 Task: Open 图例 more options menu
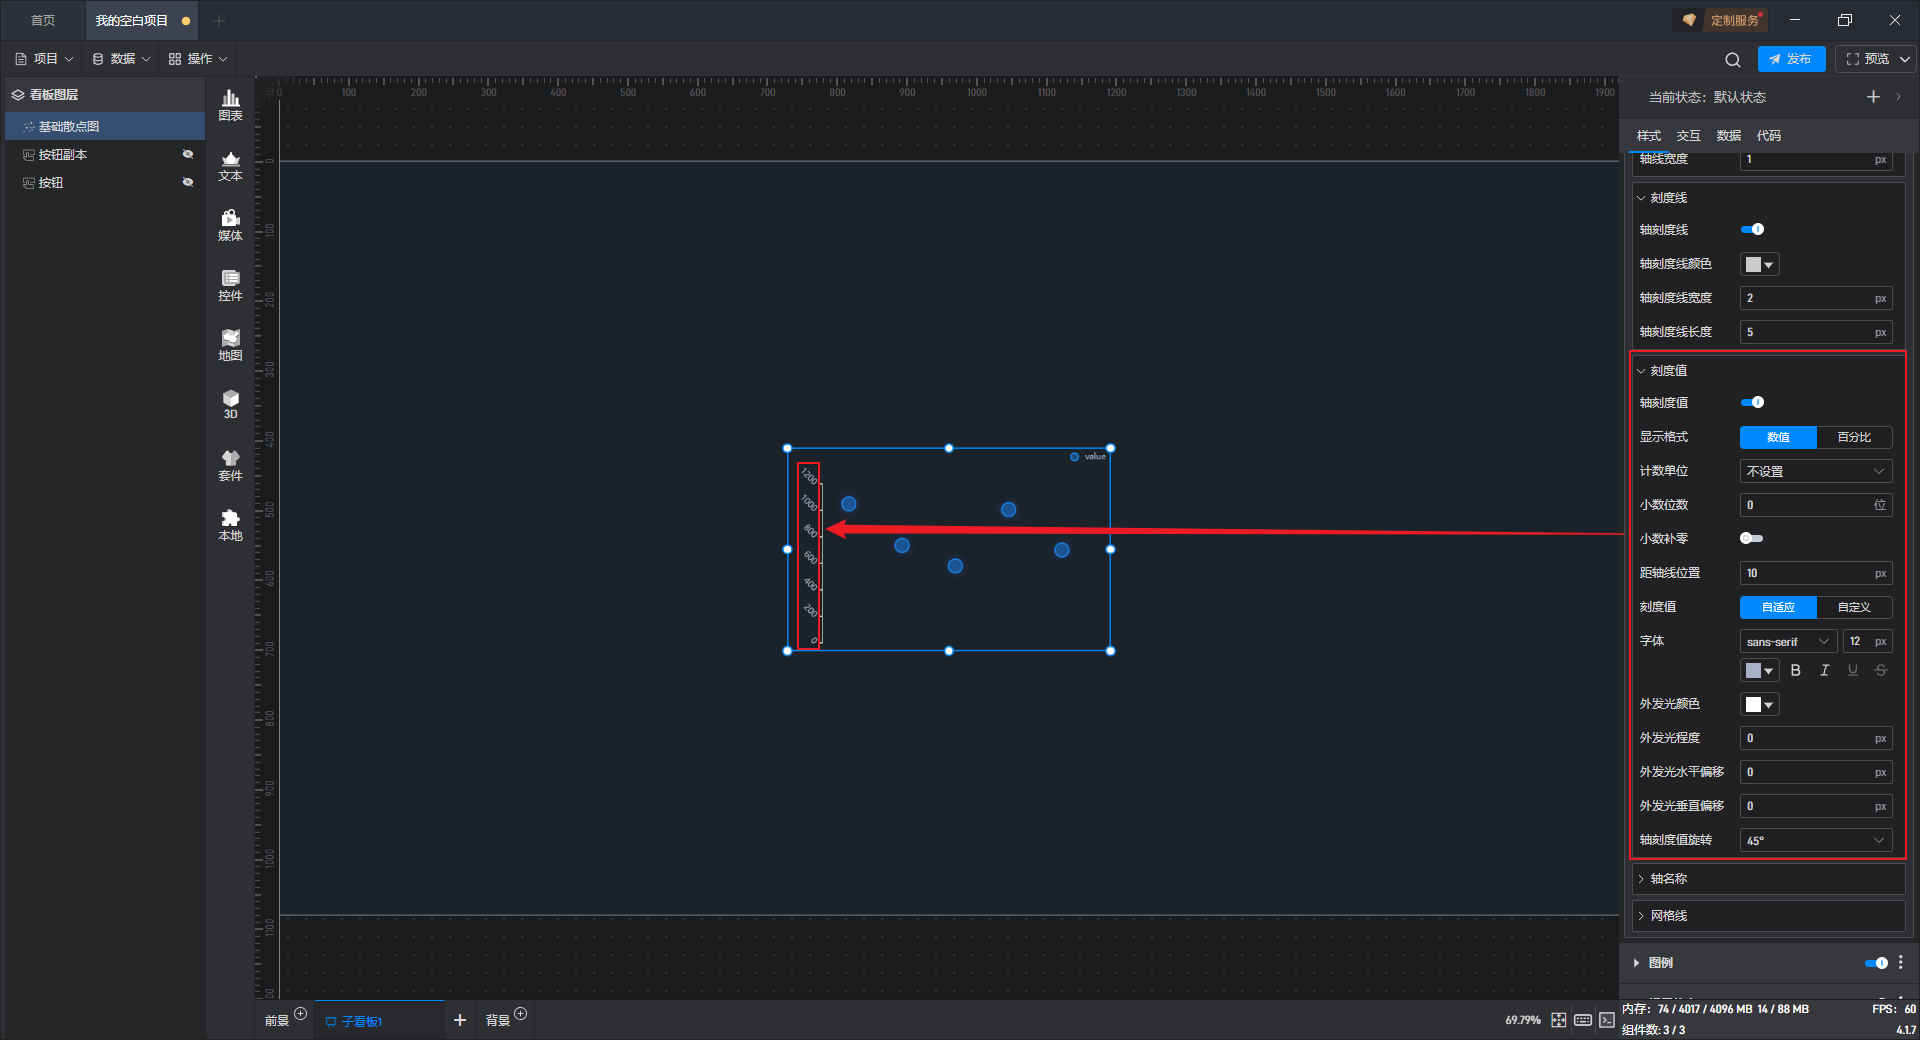(1901, 962)
